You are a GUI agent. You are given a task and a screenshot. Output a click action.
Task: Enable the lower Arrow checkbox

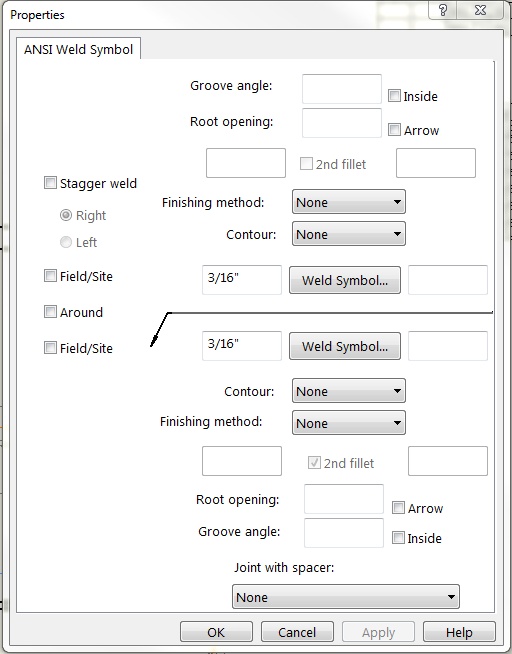tap(398, 508)
